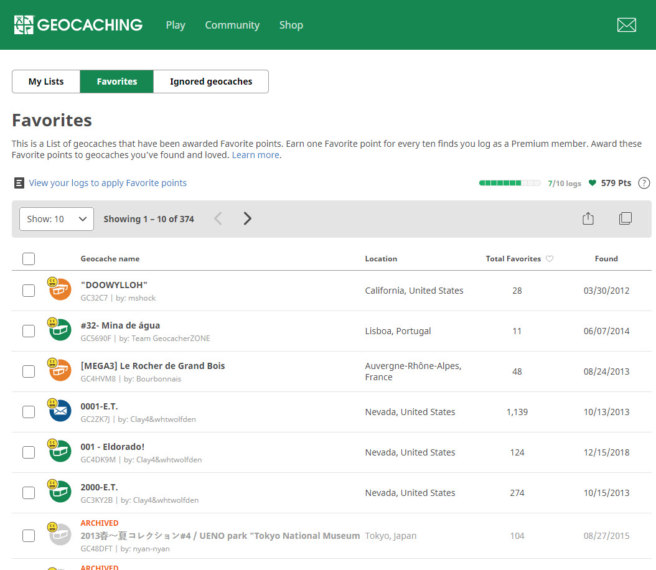Click the share/export list icon
Image resolution: width=656 pixels, height=570 pixels.
[x=588, y=219]
